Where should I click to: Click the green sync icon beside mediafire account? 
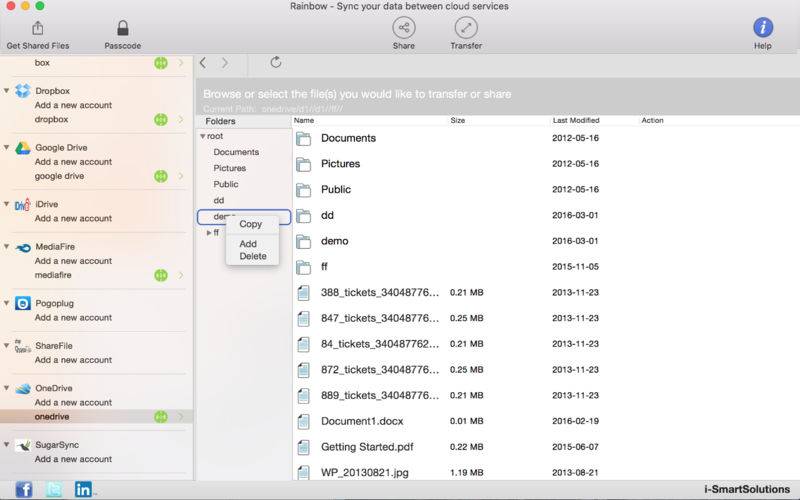click(x=161, y=275)
